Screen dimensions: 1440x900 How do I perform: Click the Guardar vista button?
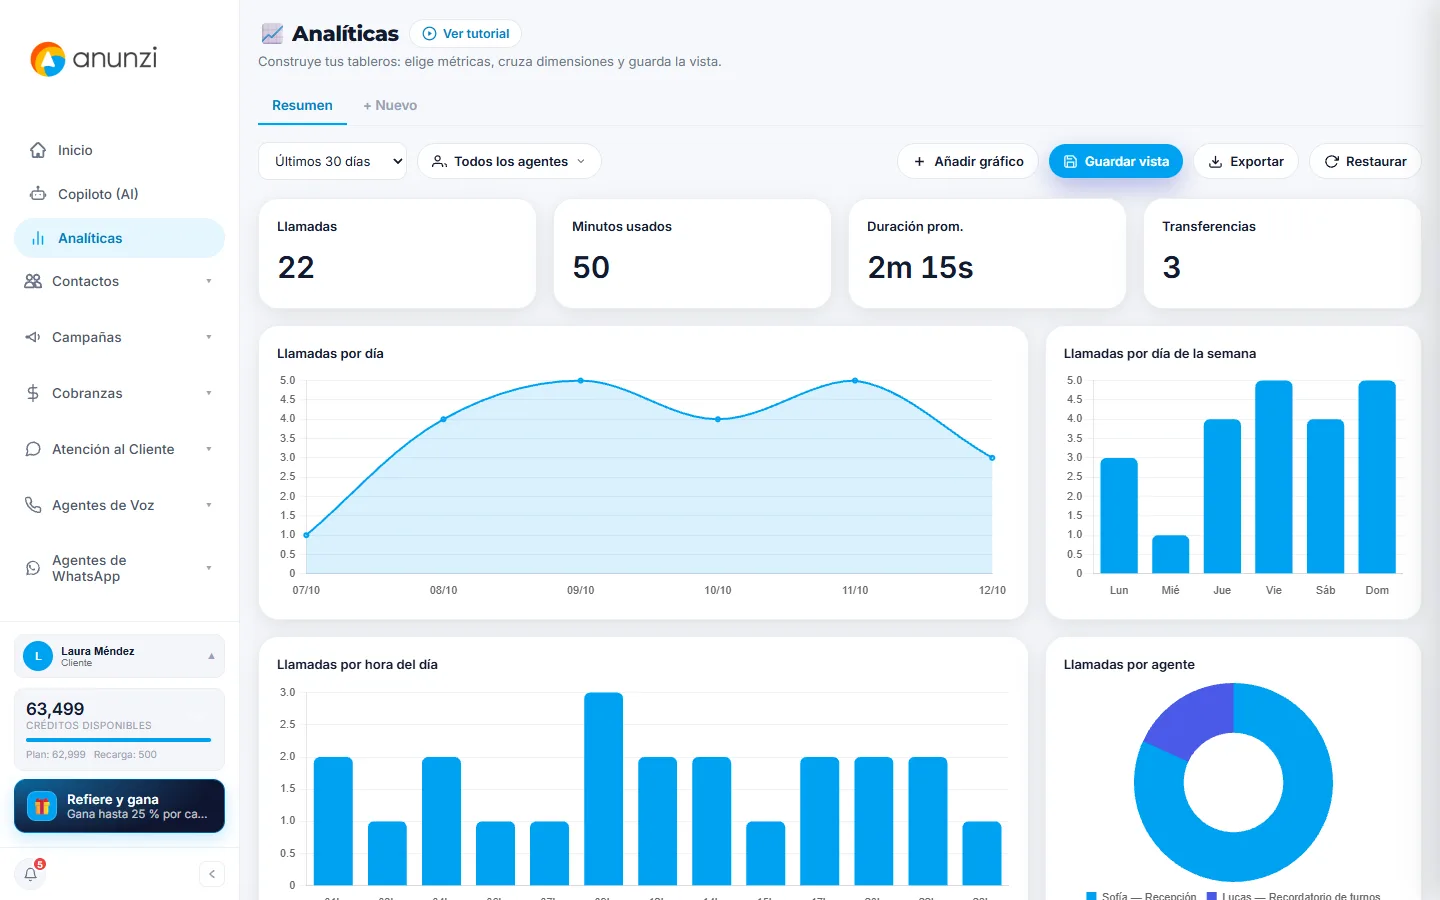1116,161
